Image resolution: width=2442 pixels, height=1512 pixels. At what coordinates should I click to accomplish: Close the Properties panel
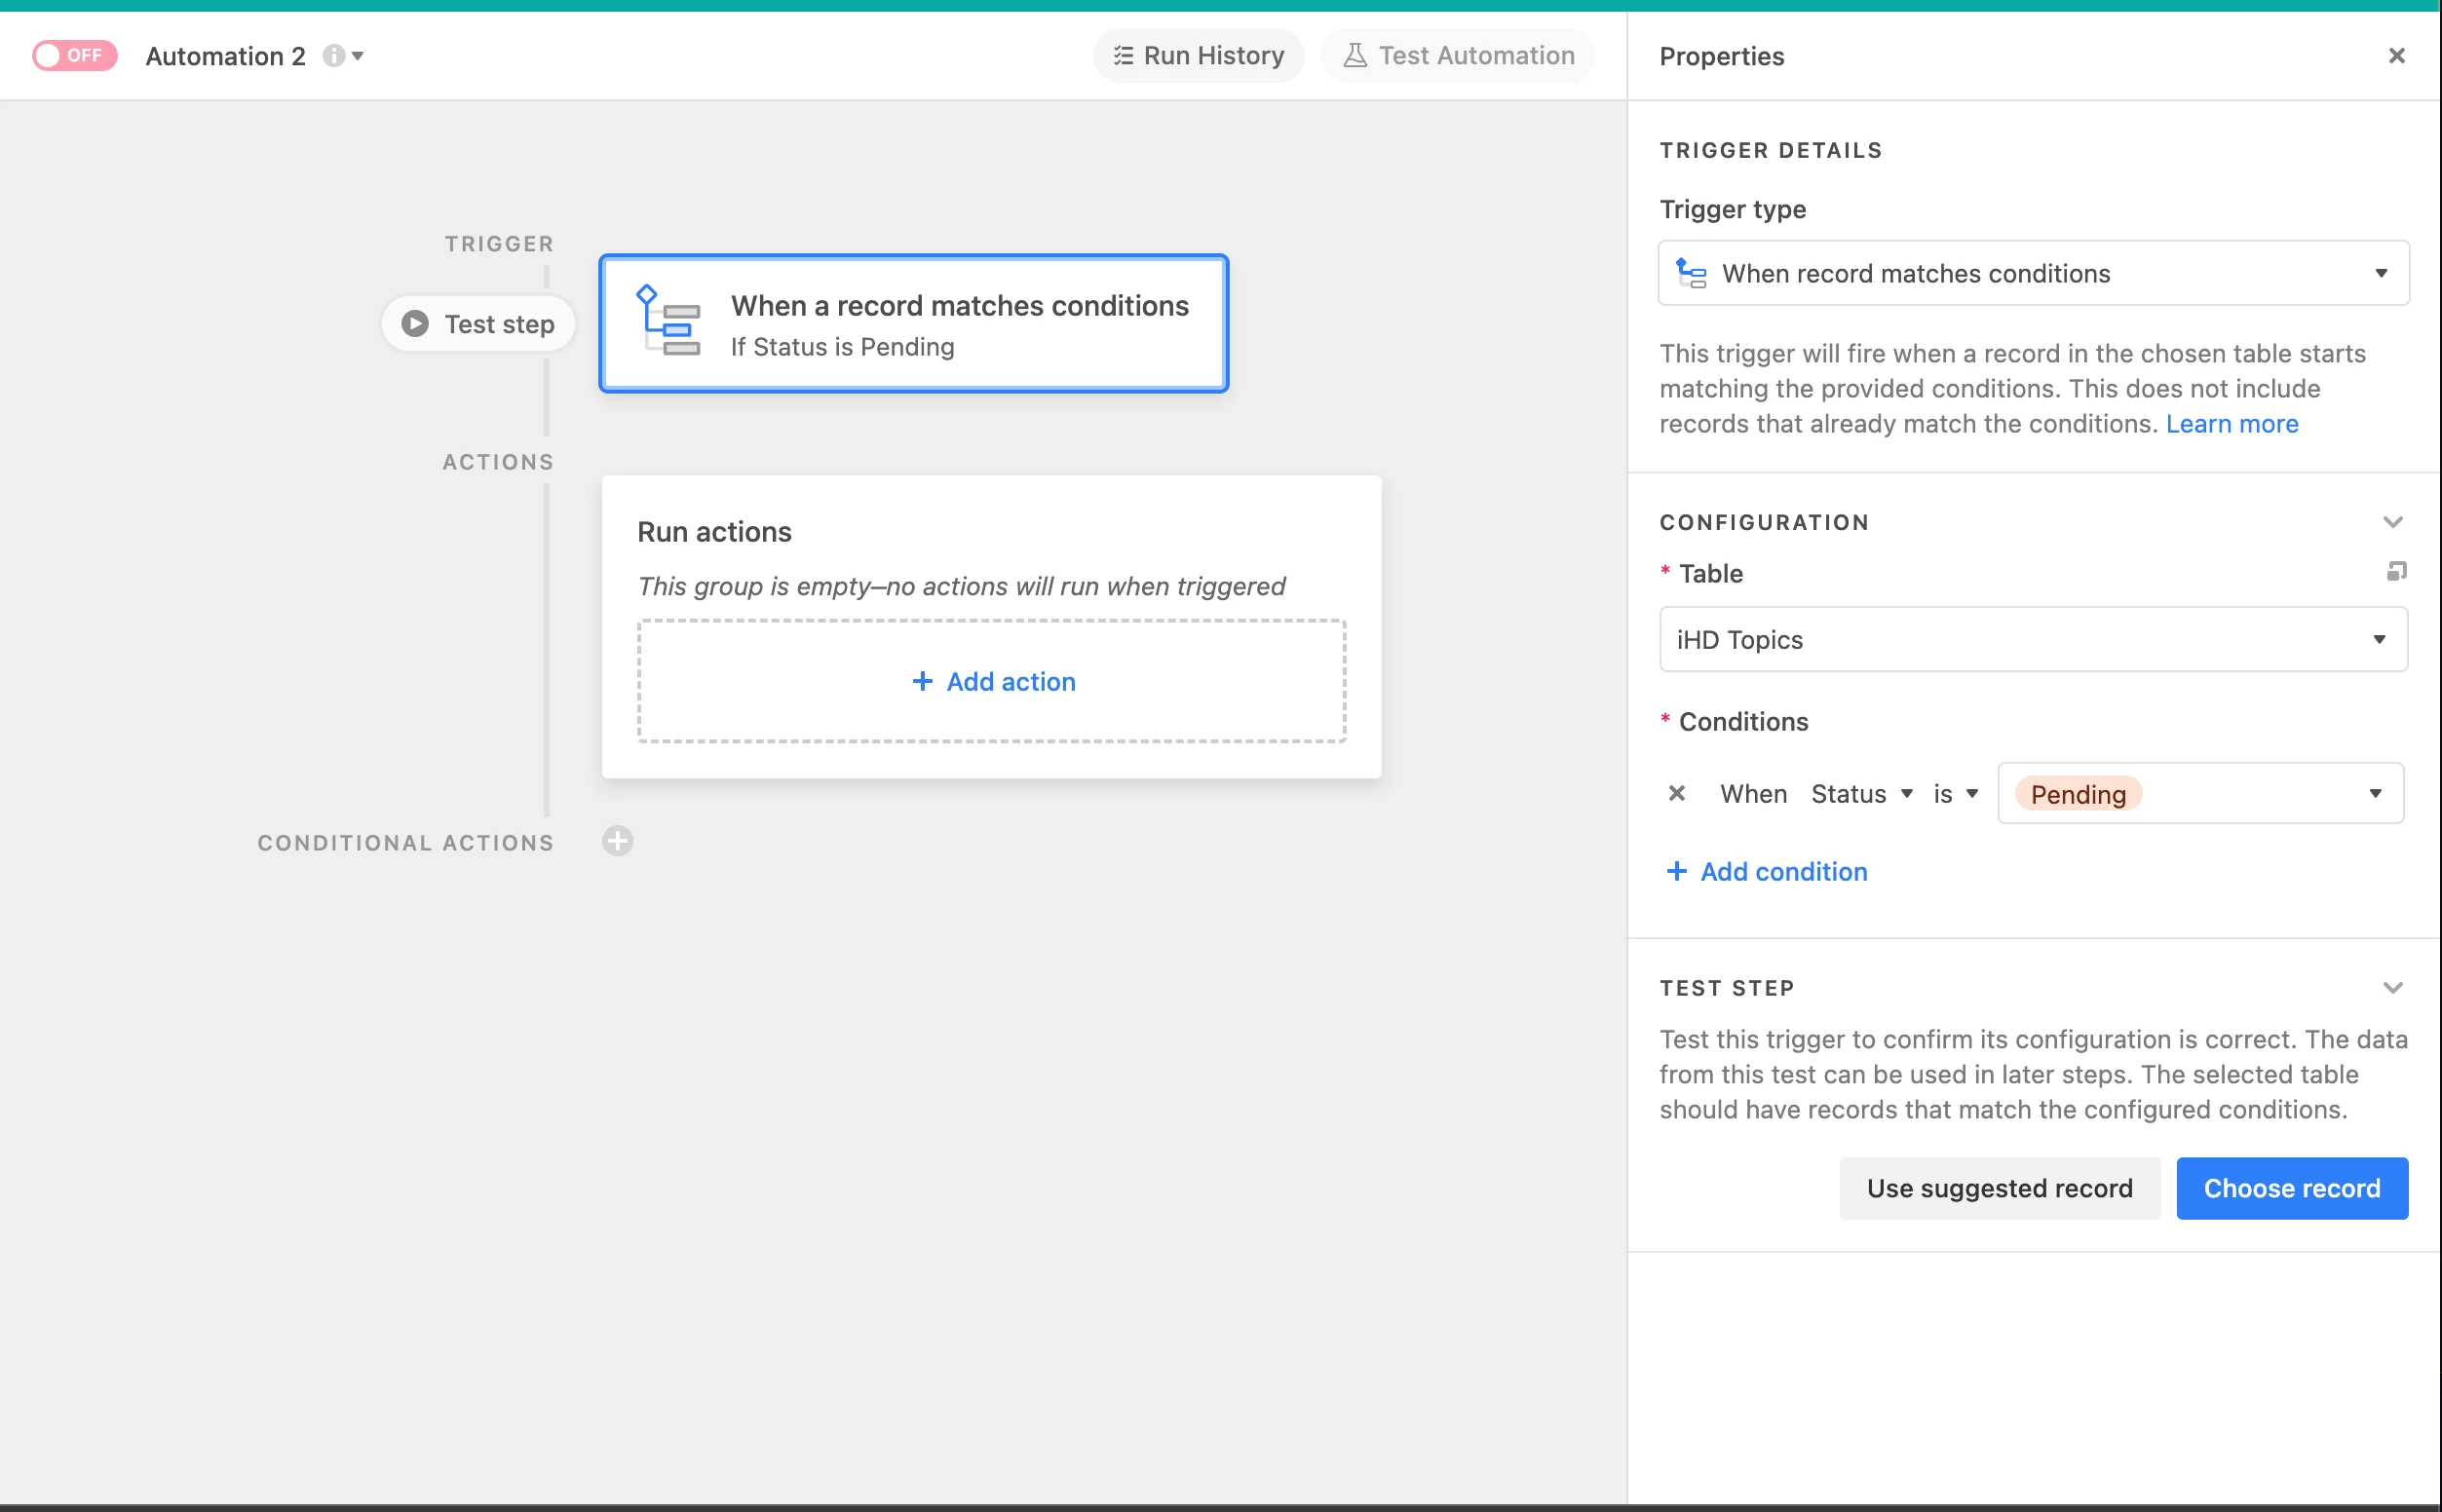point(2396,56)
